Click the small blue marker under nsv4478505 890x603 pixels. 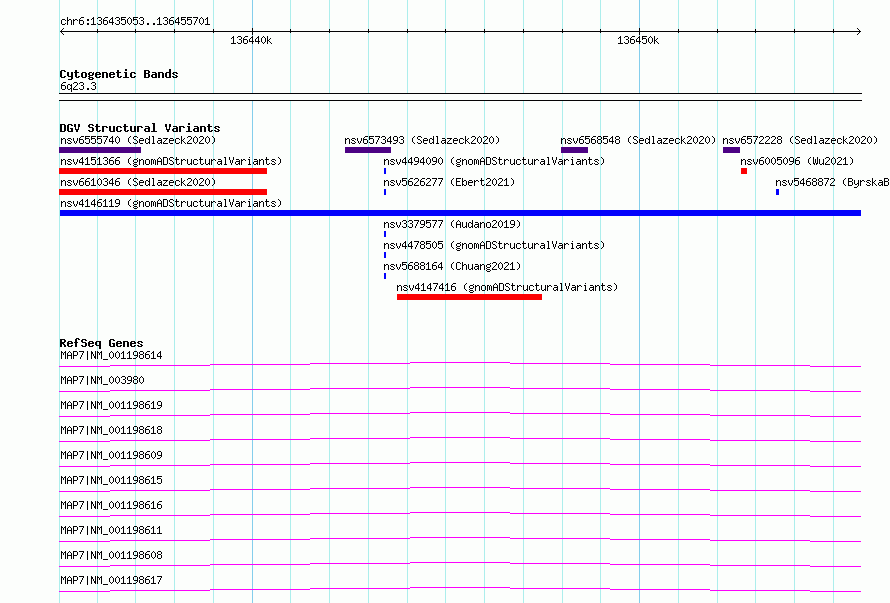pyautogui.click(x=385, y=255)
